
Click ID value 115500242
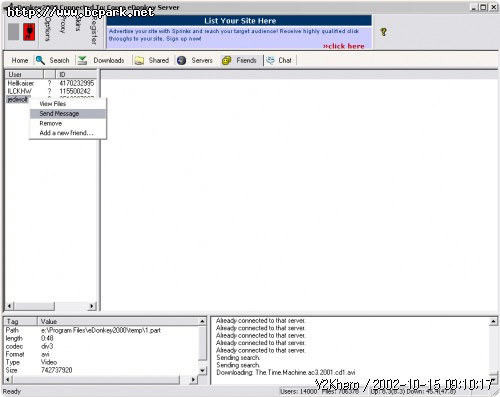(75, 91)
